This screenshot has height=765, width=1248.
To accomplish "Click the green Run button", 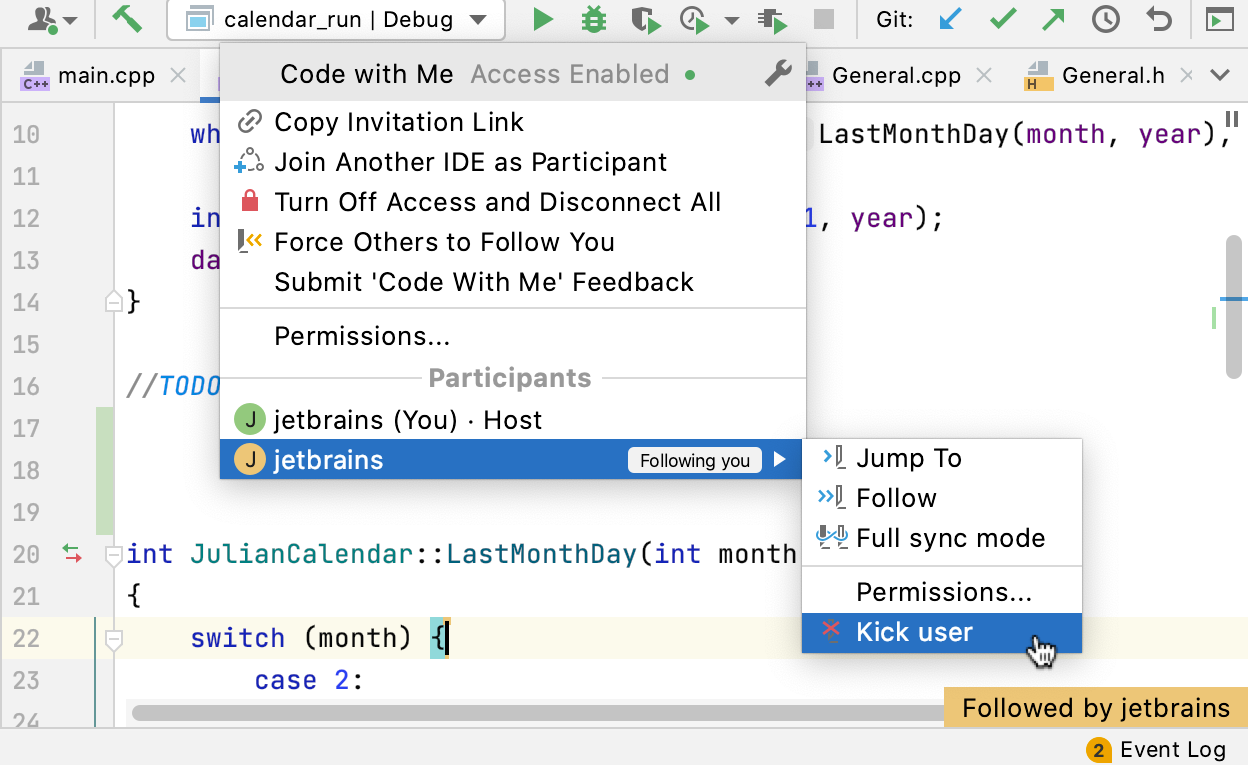I will [543, 19].
